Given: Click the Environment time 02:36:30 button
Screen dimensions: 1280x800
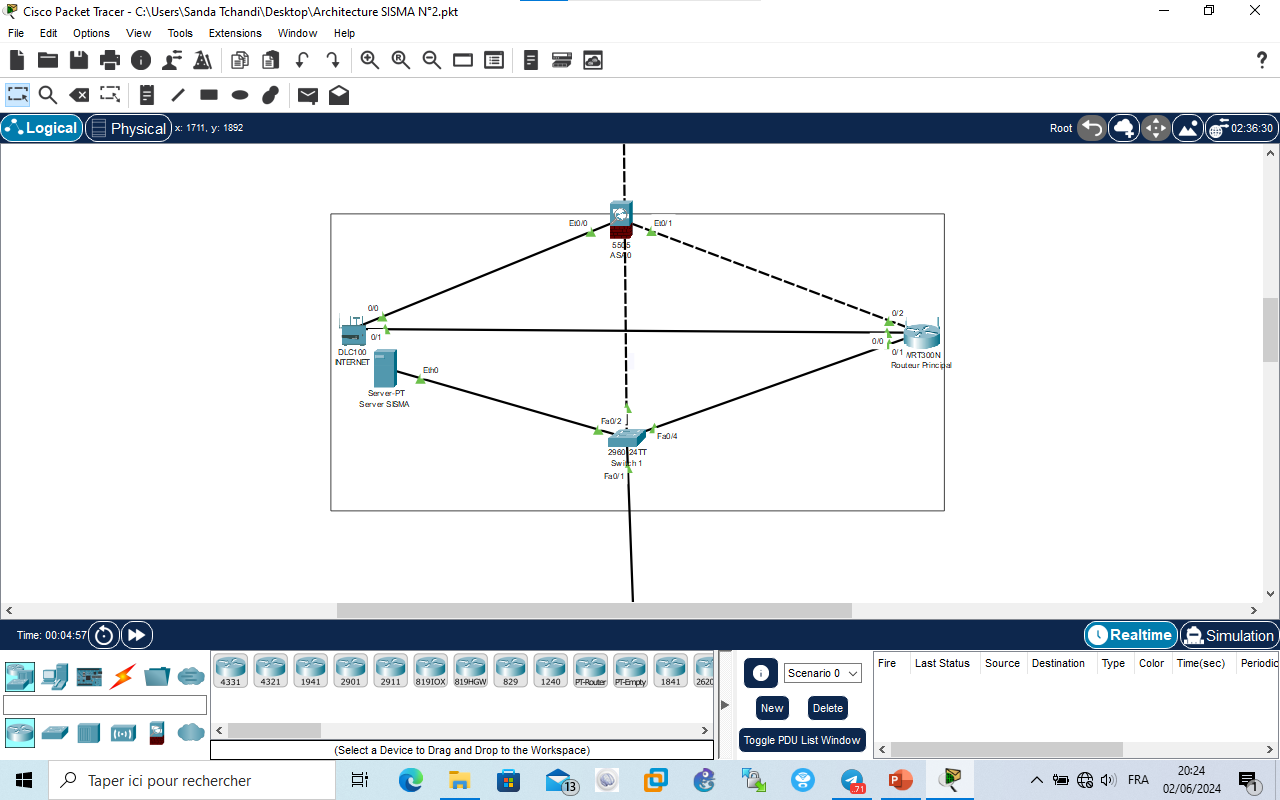Looking at the screenshot, I should point(1241,128).
